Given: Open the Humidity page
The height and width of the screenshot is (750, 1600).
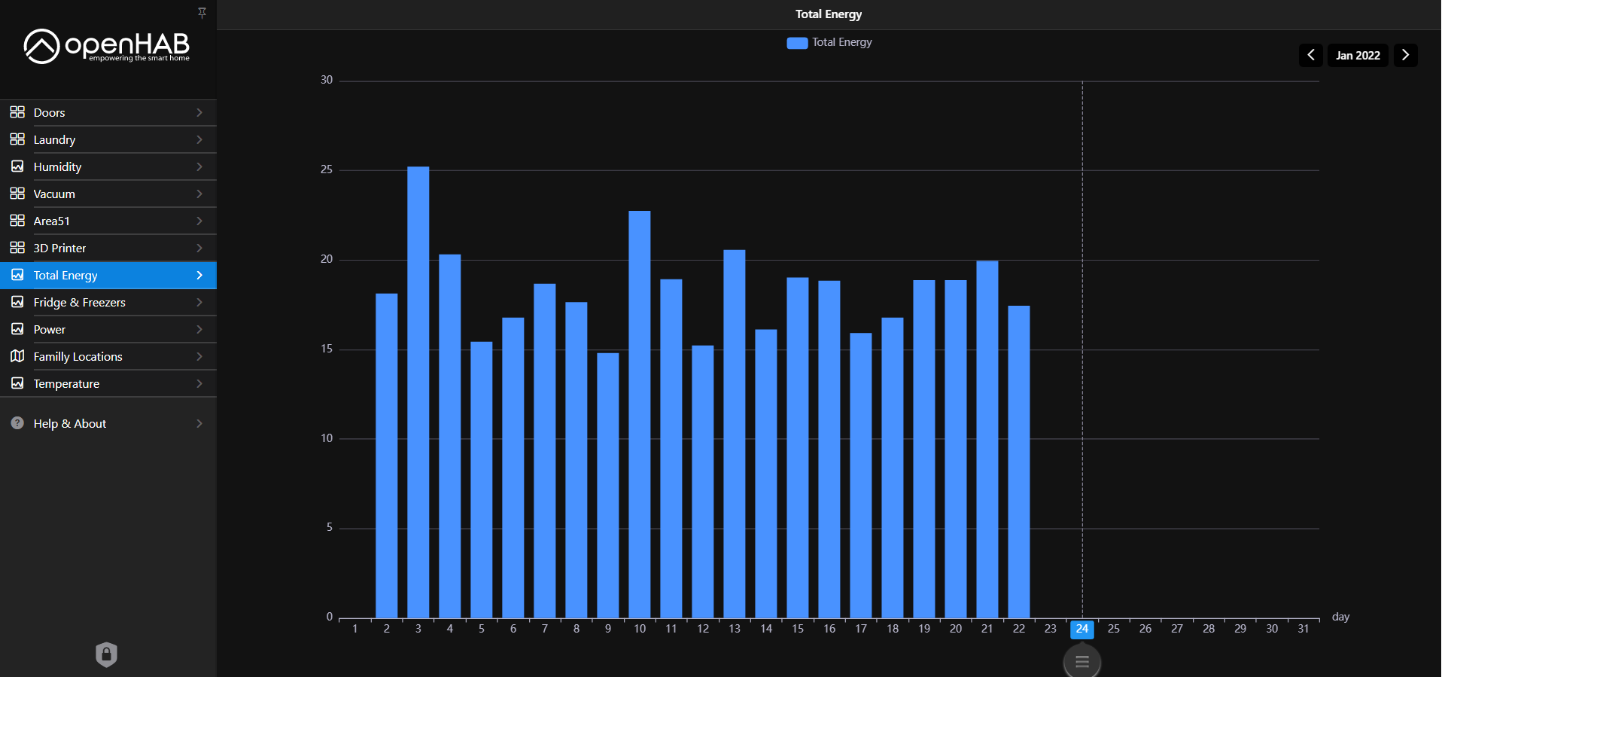Looking at the screenshot, I should (x=108, y=166).
